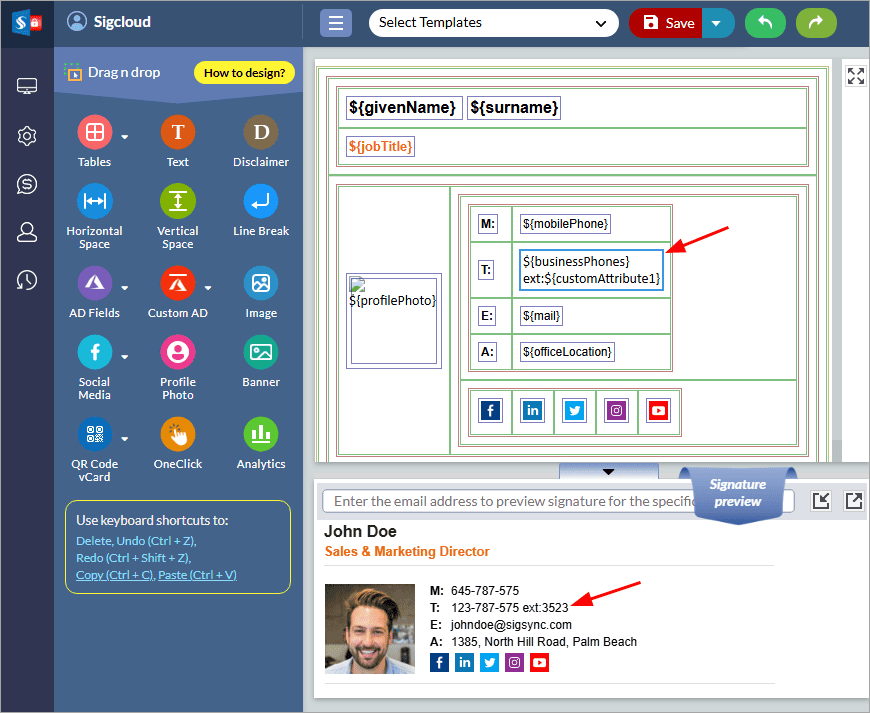Expand the Save button dropdown arrow

click(717, 22)
